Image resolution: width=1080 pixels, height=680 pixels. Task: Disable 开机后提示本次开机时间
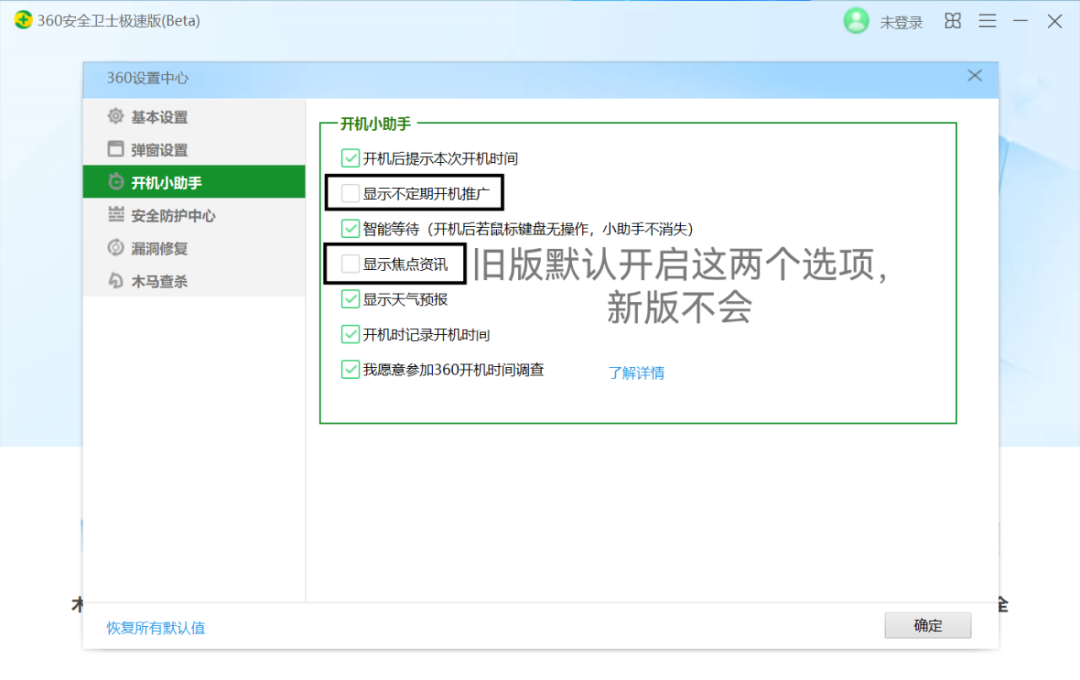point(348,157)
